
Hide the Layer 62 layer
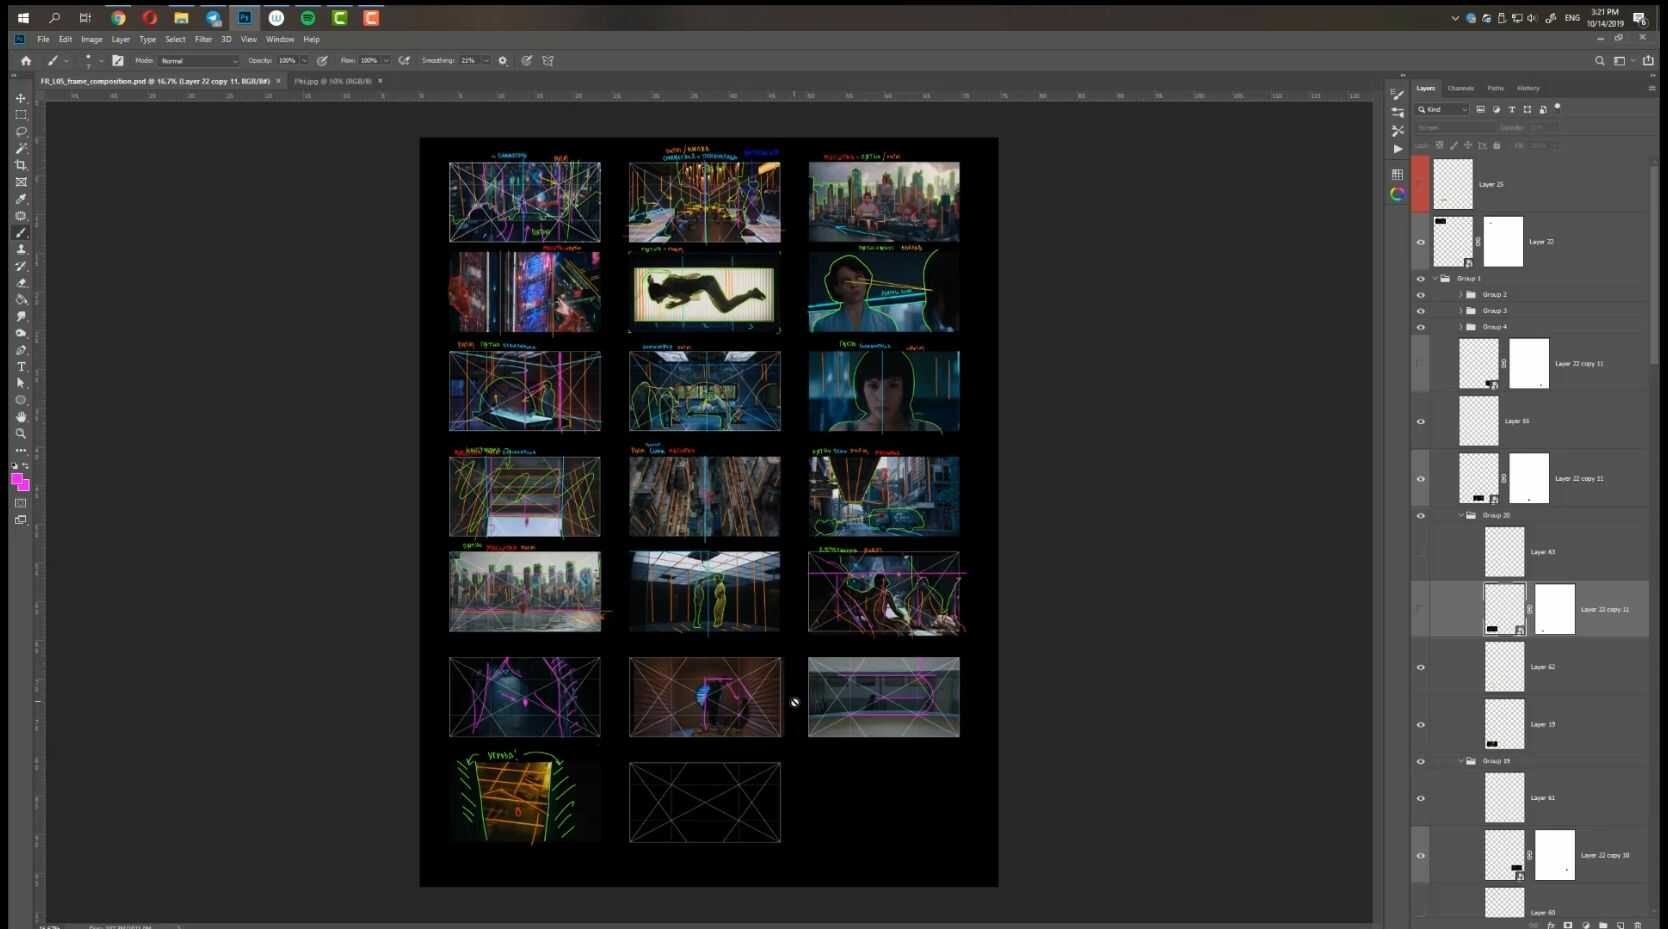coord(1420,667)
